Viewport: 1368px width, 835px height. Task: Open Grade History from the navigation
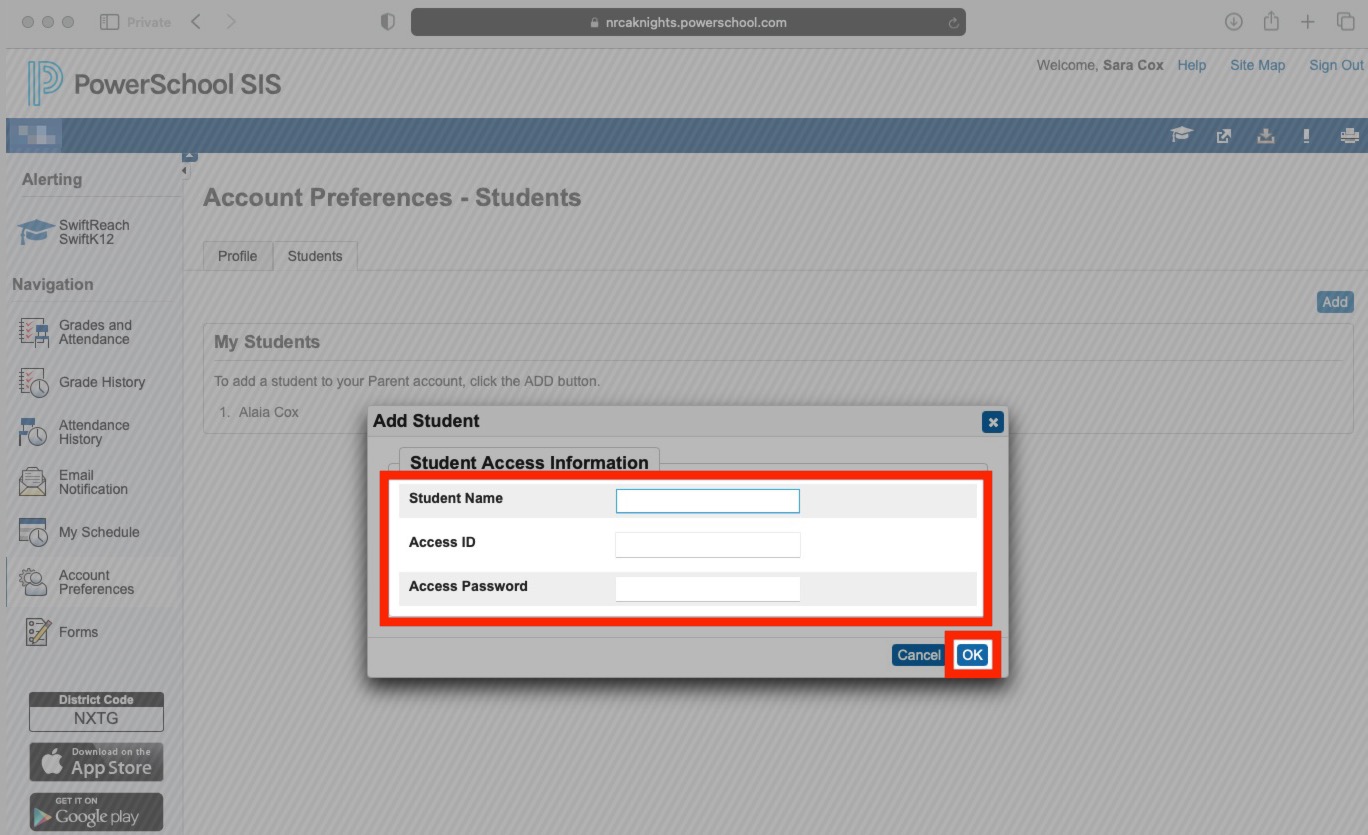pyautogui.click(x=101, y=382)
